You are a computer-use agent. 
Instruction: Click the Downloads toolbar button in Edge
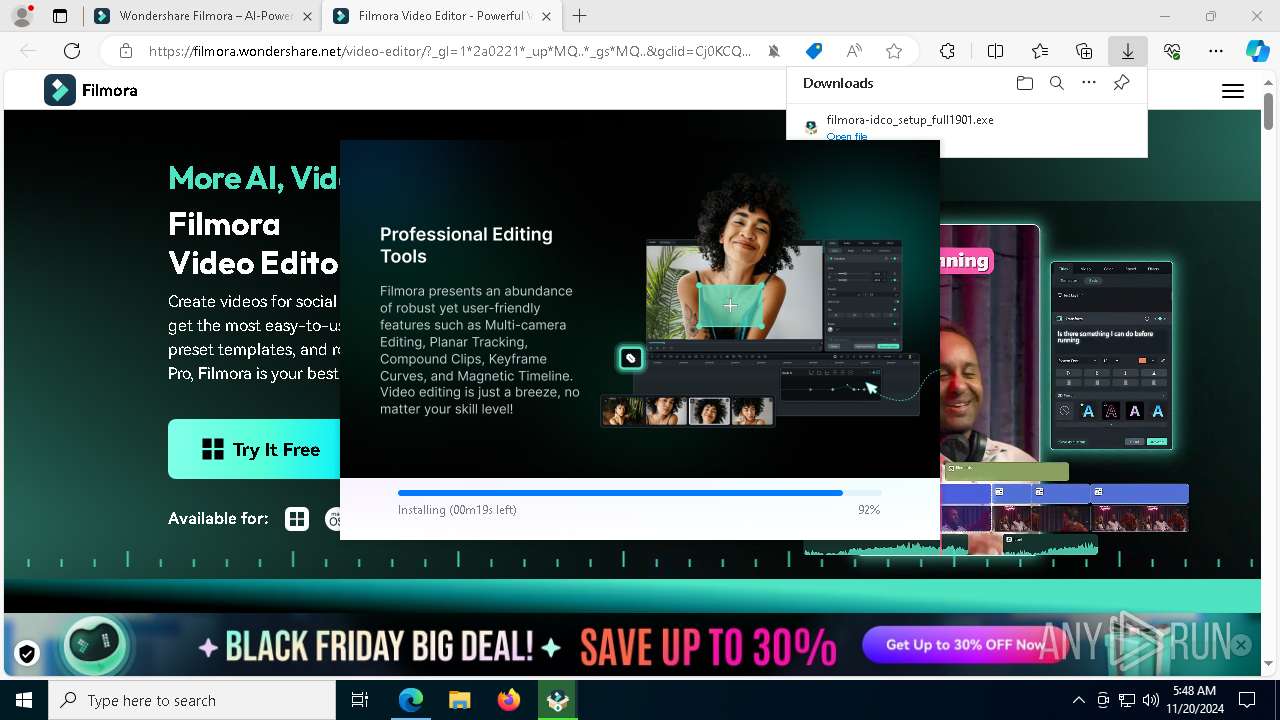coord(1127,51)
